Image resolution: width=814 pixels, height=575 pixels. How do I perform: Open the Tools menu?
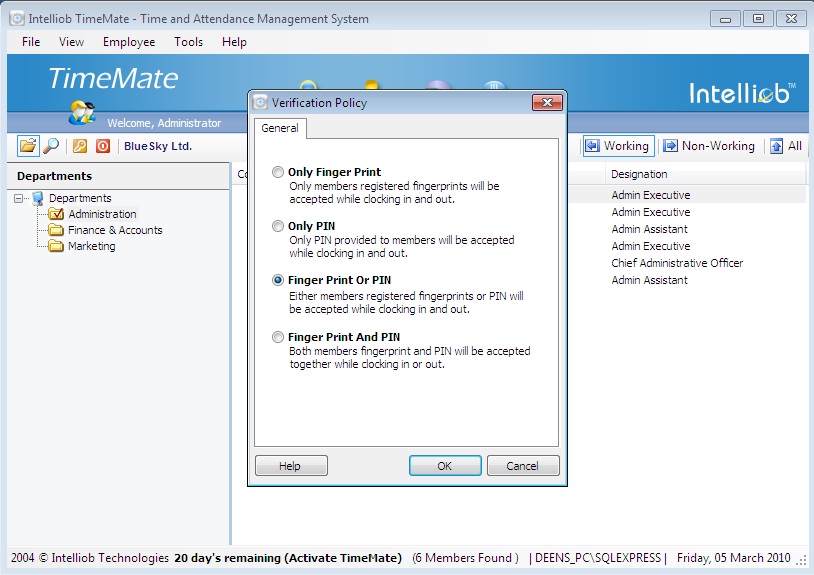click(x=188, y=42)
